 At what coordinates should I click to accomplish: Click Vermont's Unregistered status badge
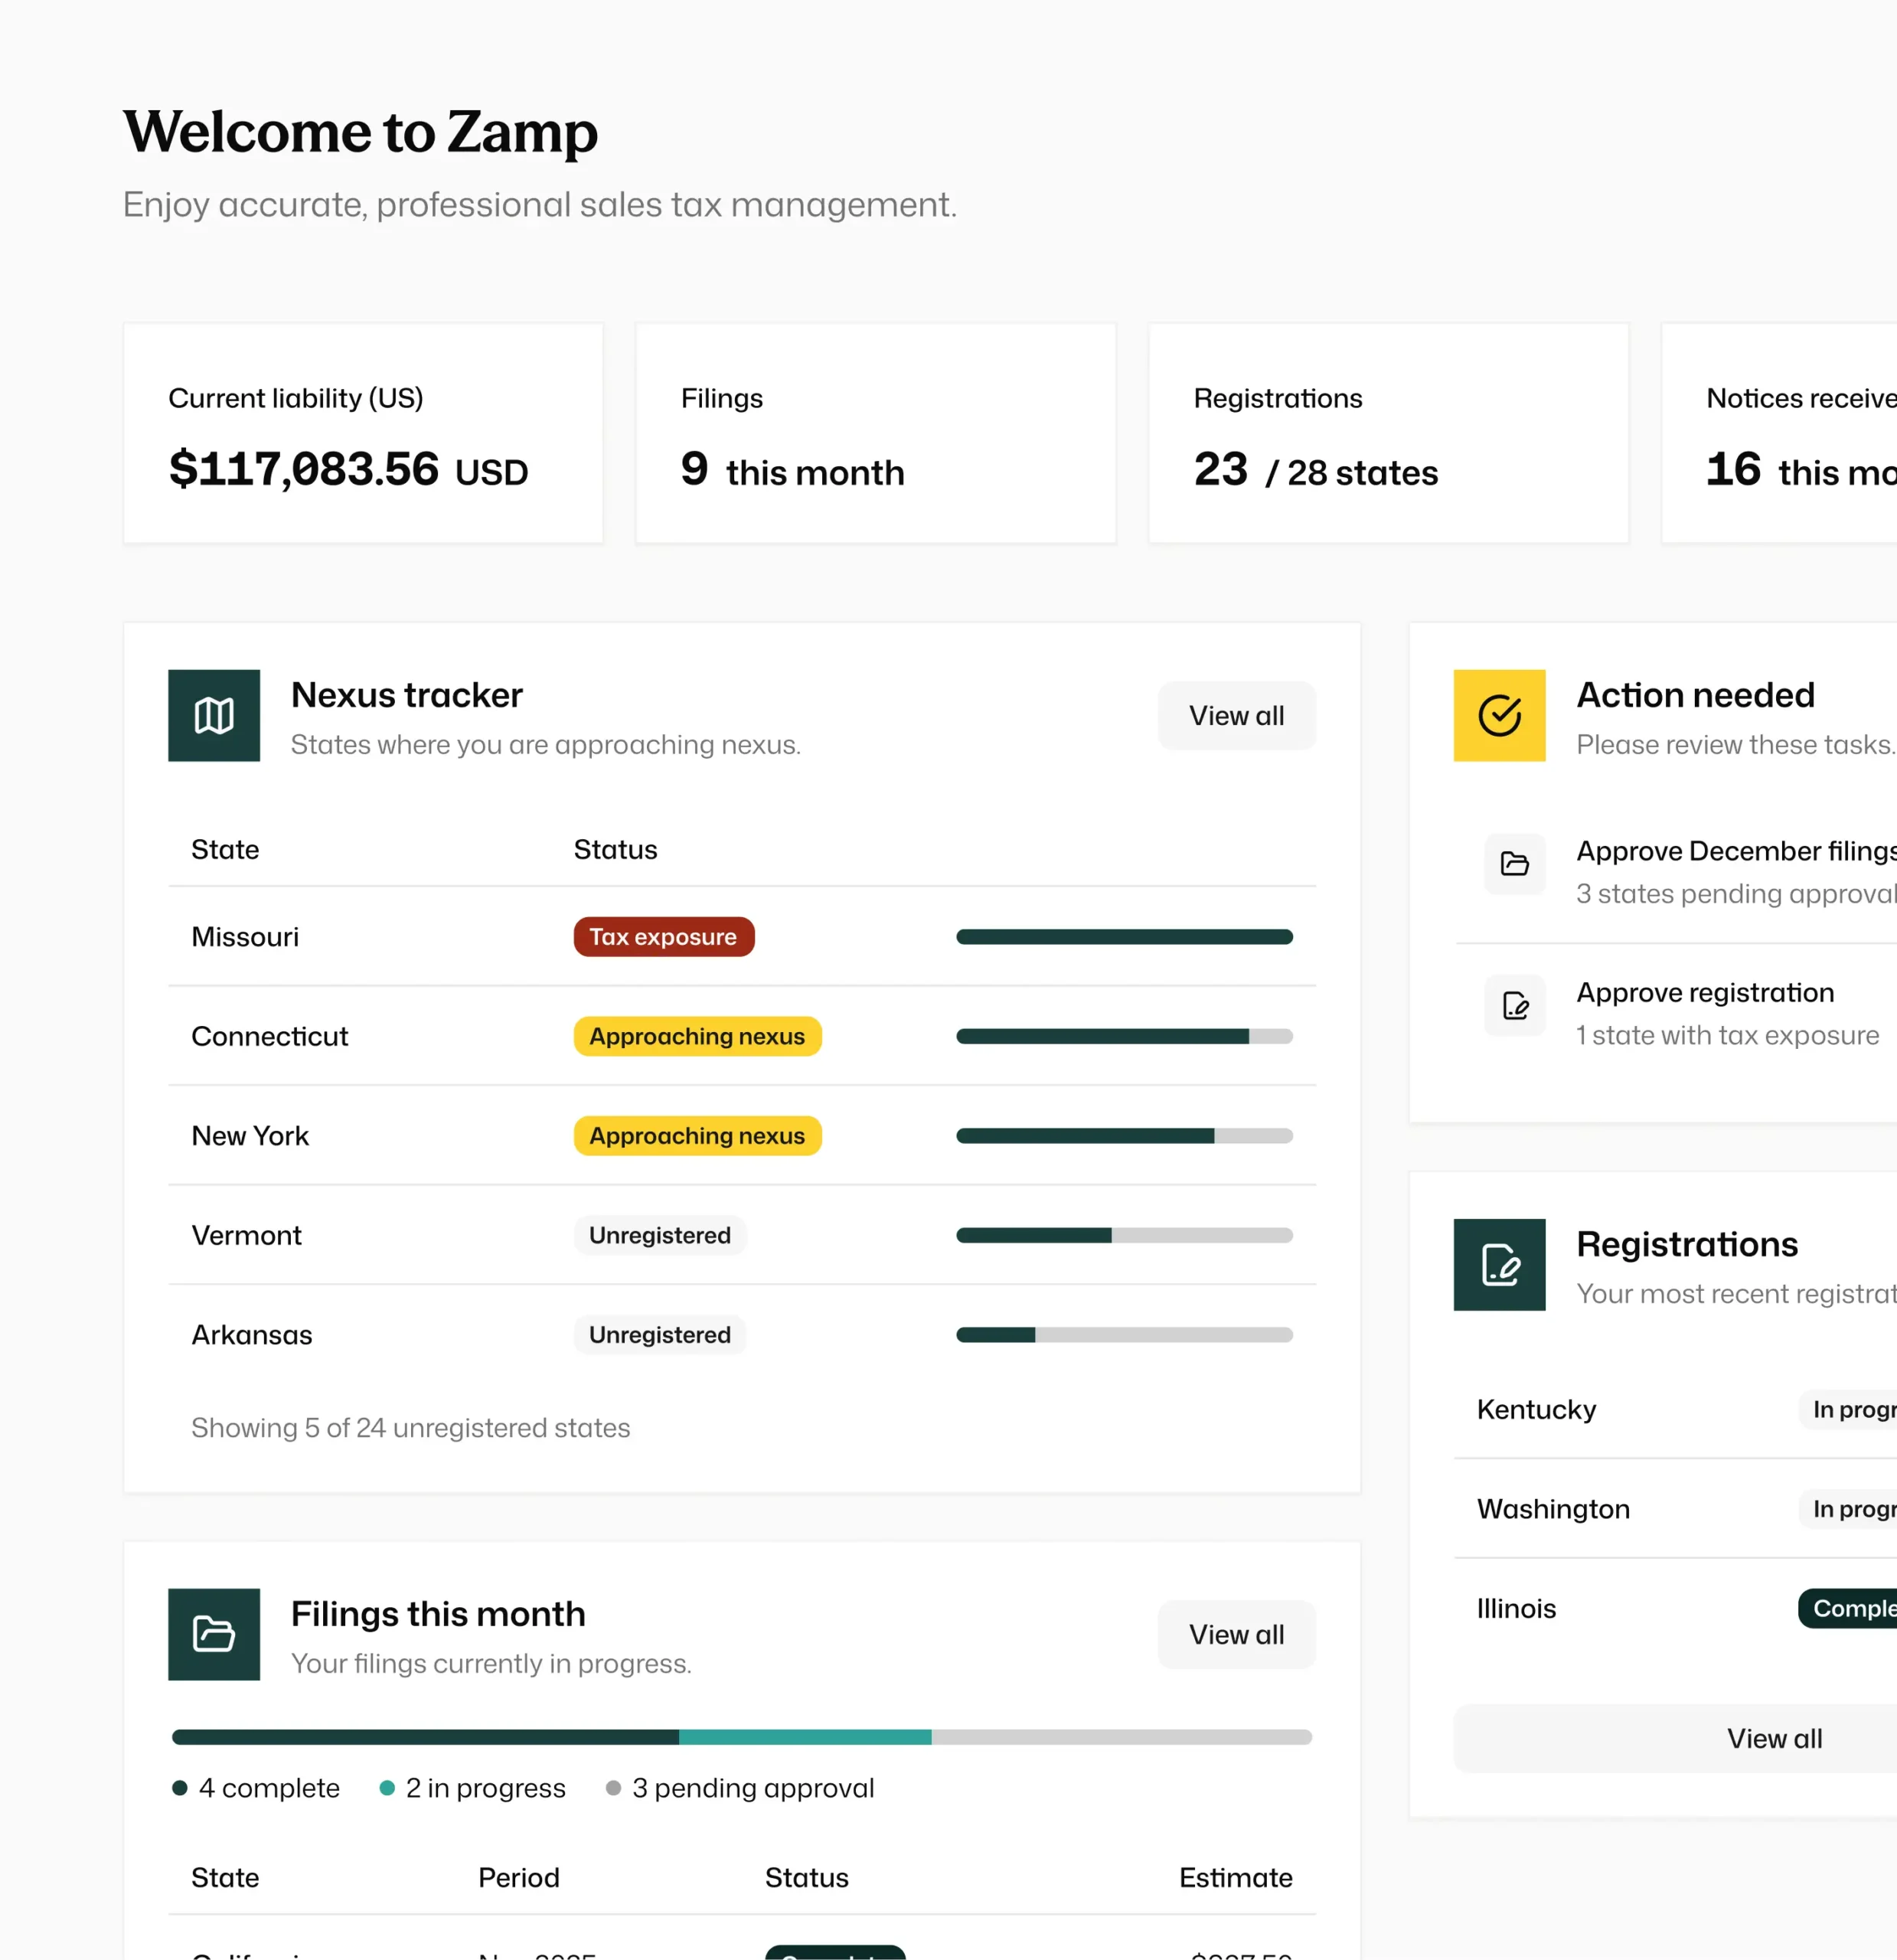659,1235
